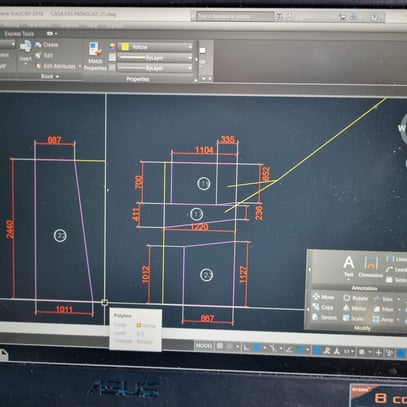
Task: Click the yellow color swatch
Action: 125,47
